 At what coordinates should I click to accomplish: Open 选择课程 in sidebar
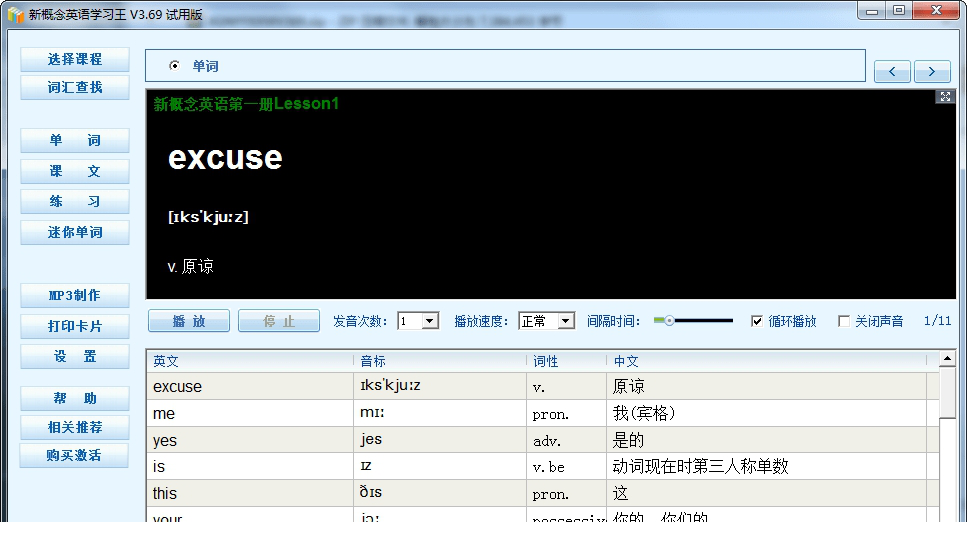(x=75, y=59)
